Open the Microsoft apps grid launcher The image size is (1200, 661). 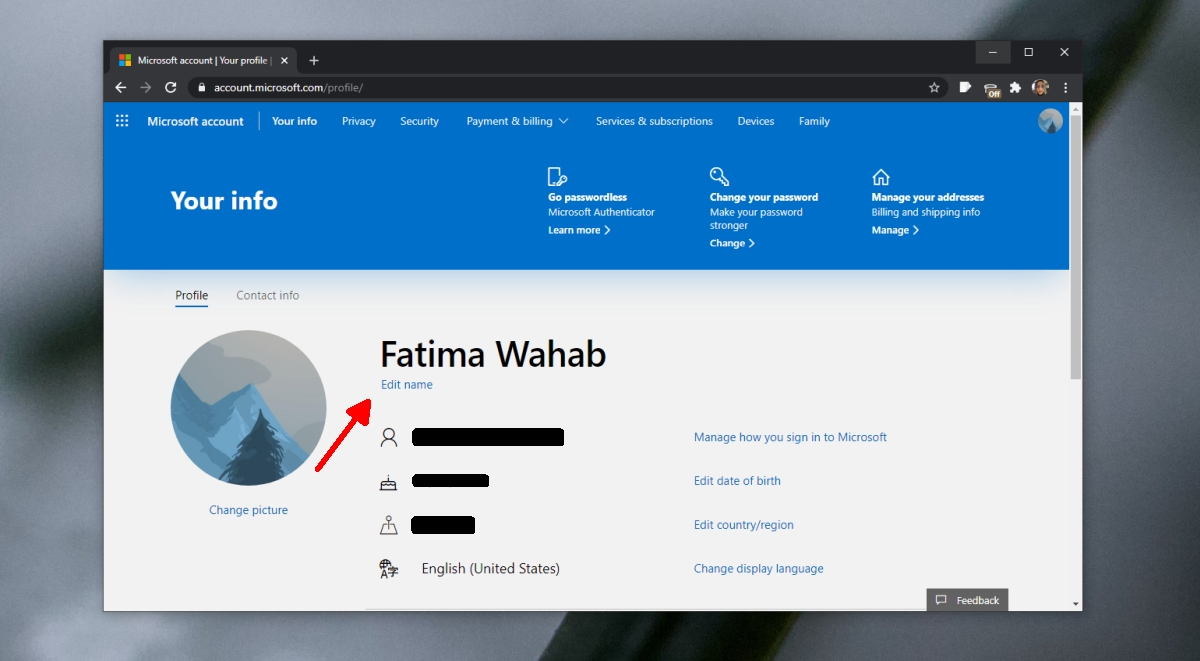pyautogui.click(x=122, y=121)
